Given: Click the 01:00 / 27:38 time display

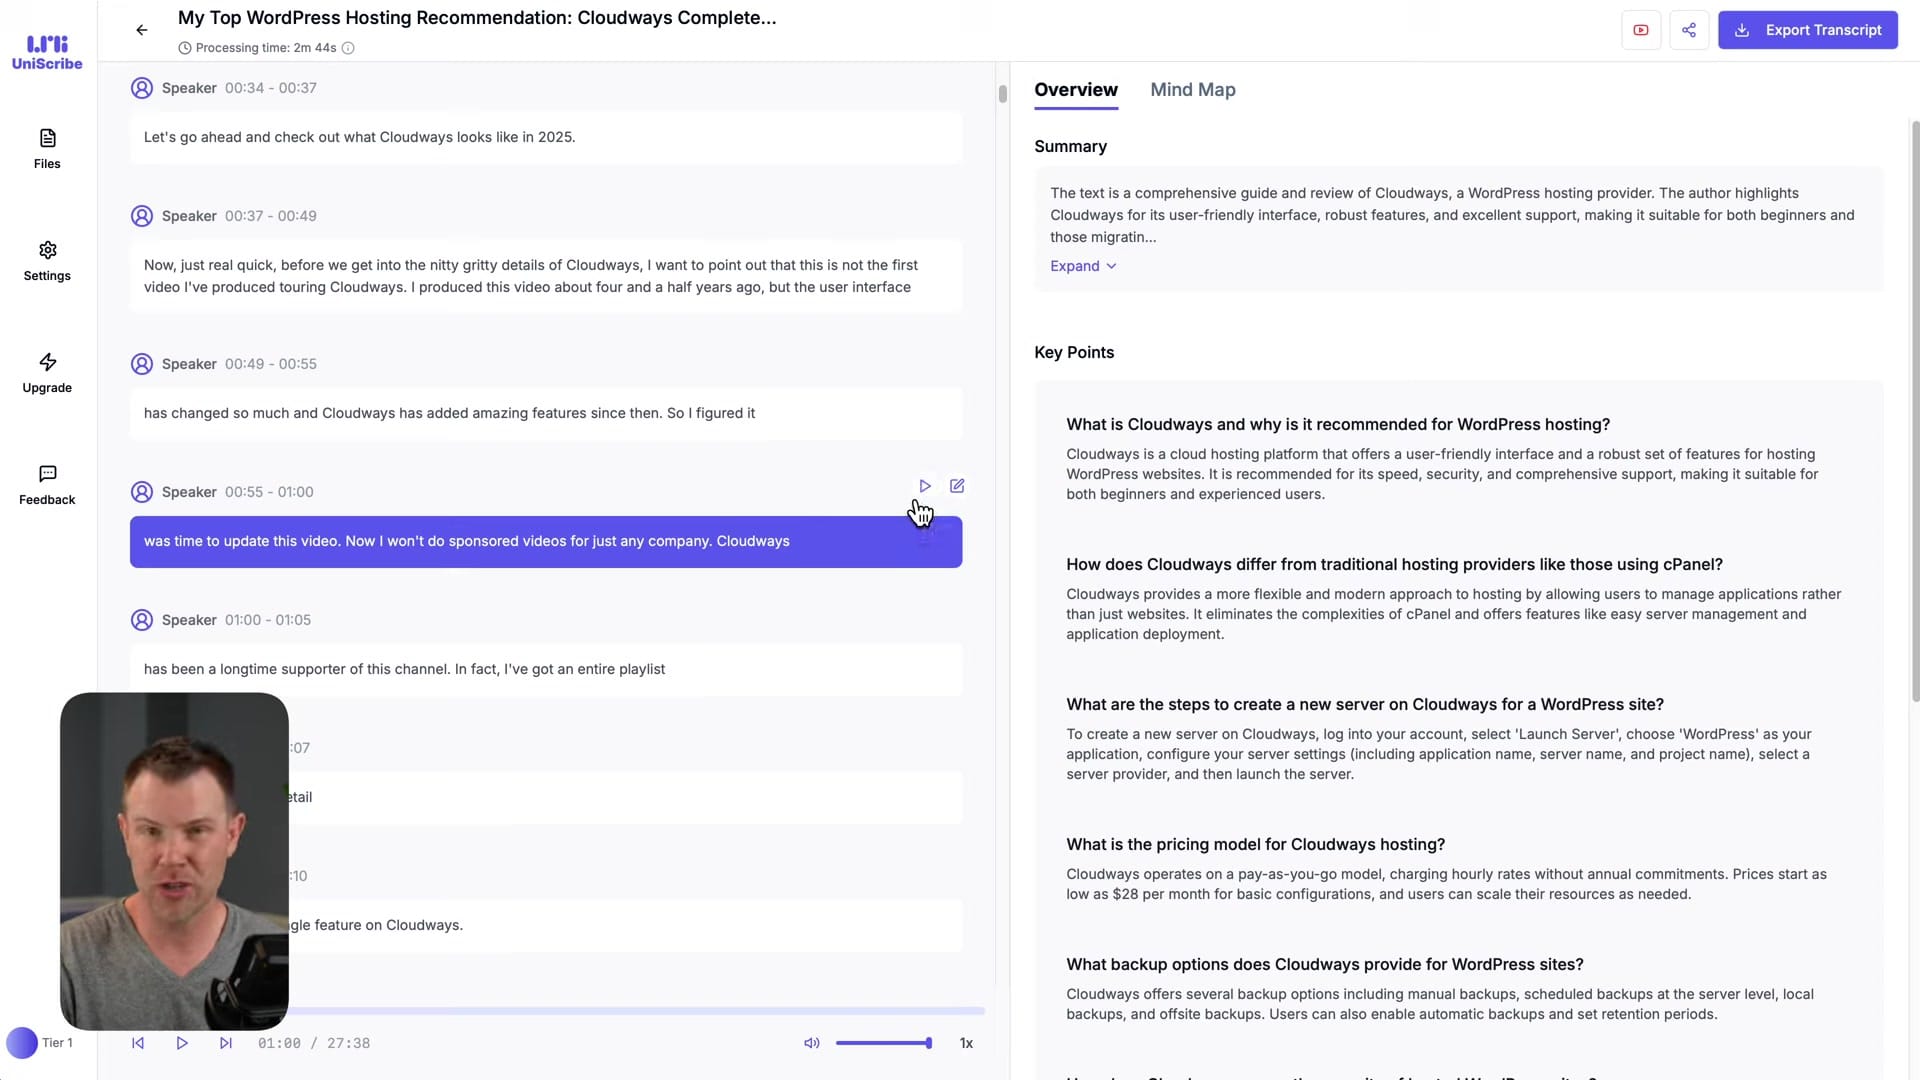Looking at the screenshot, I should [x=314, y=1043].
